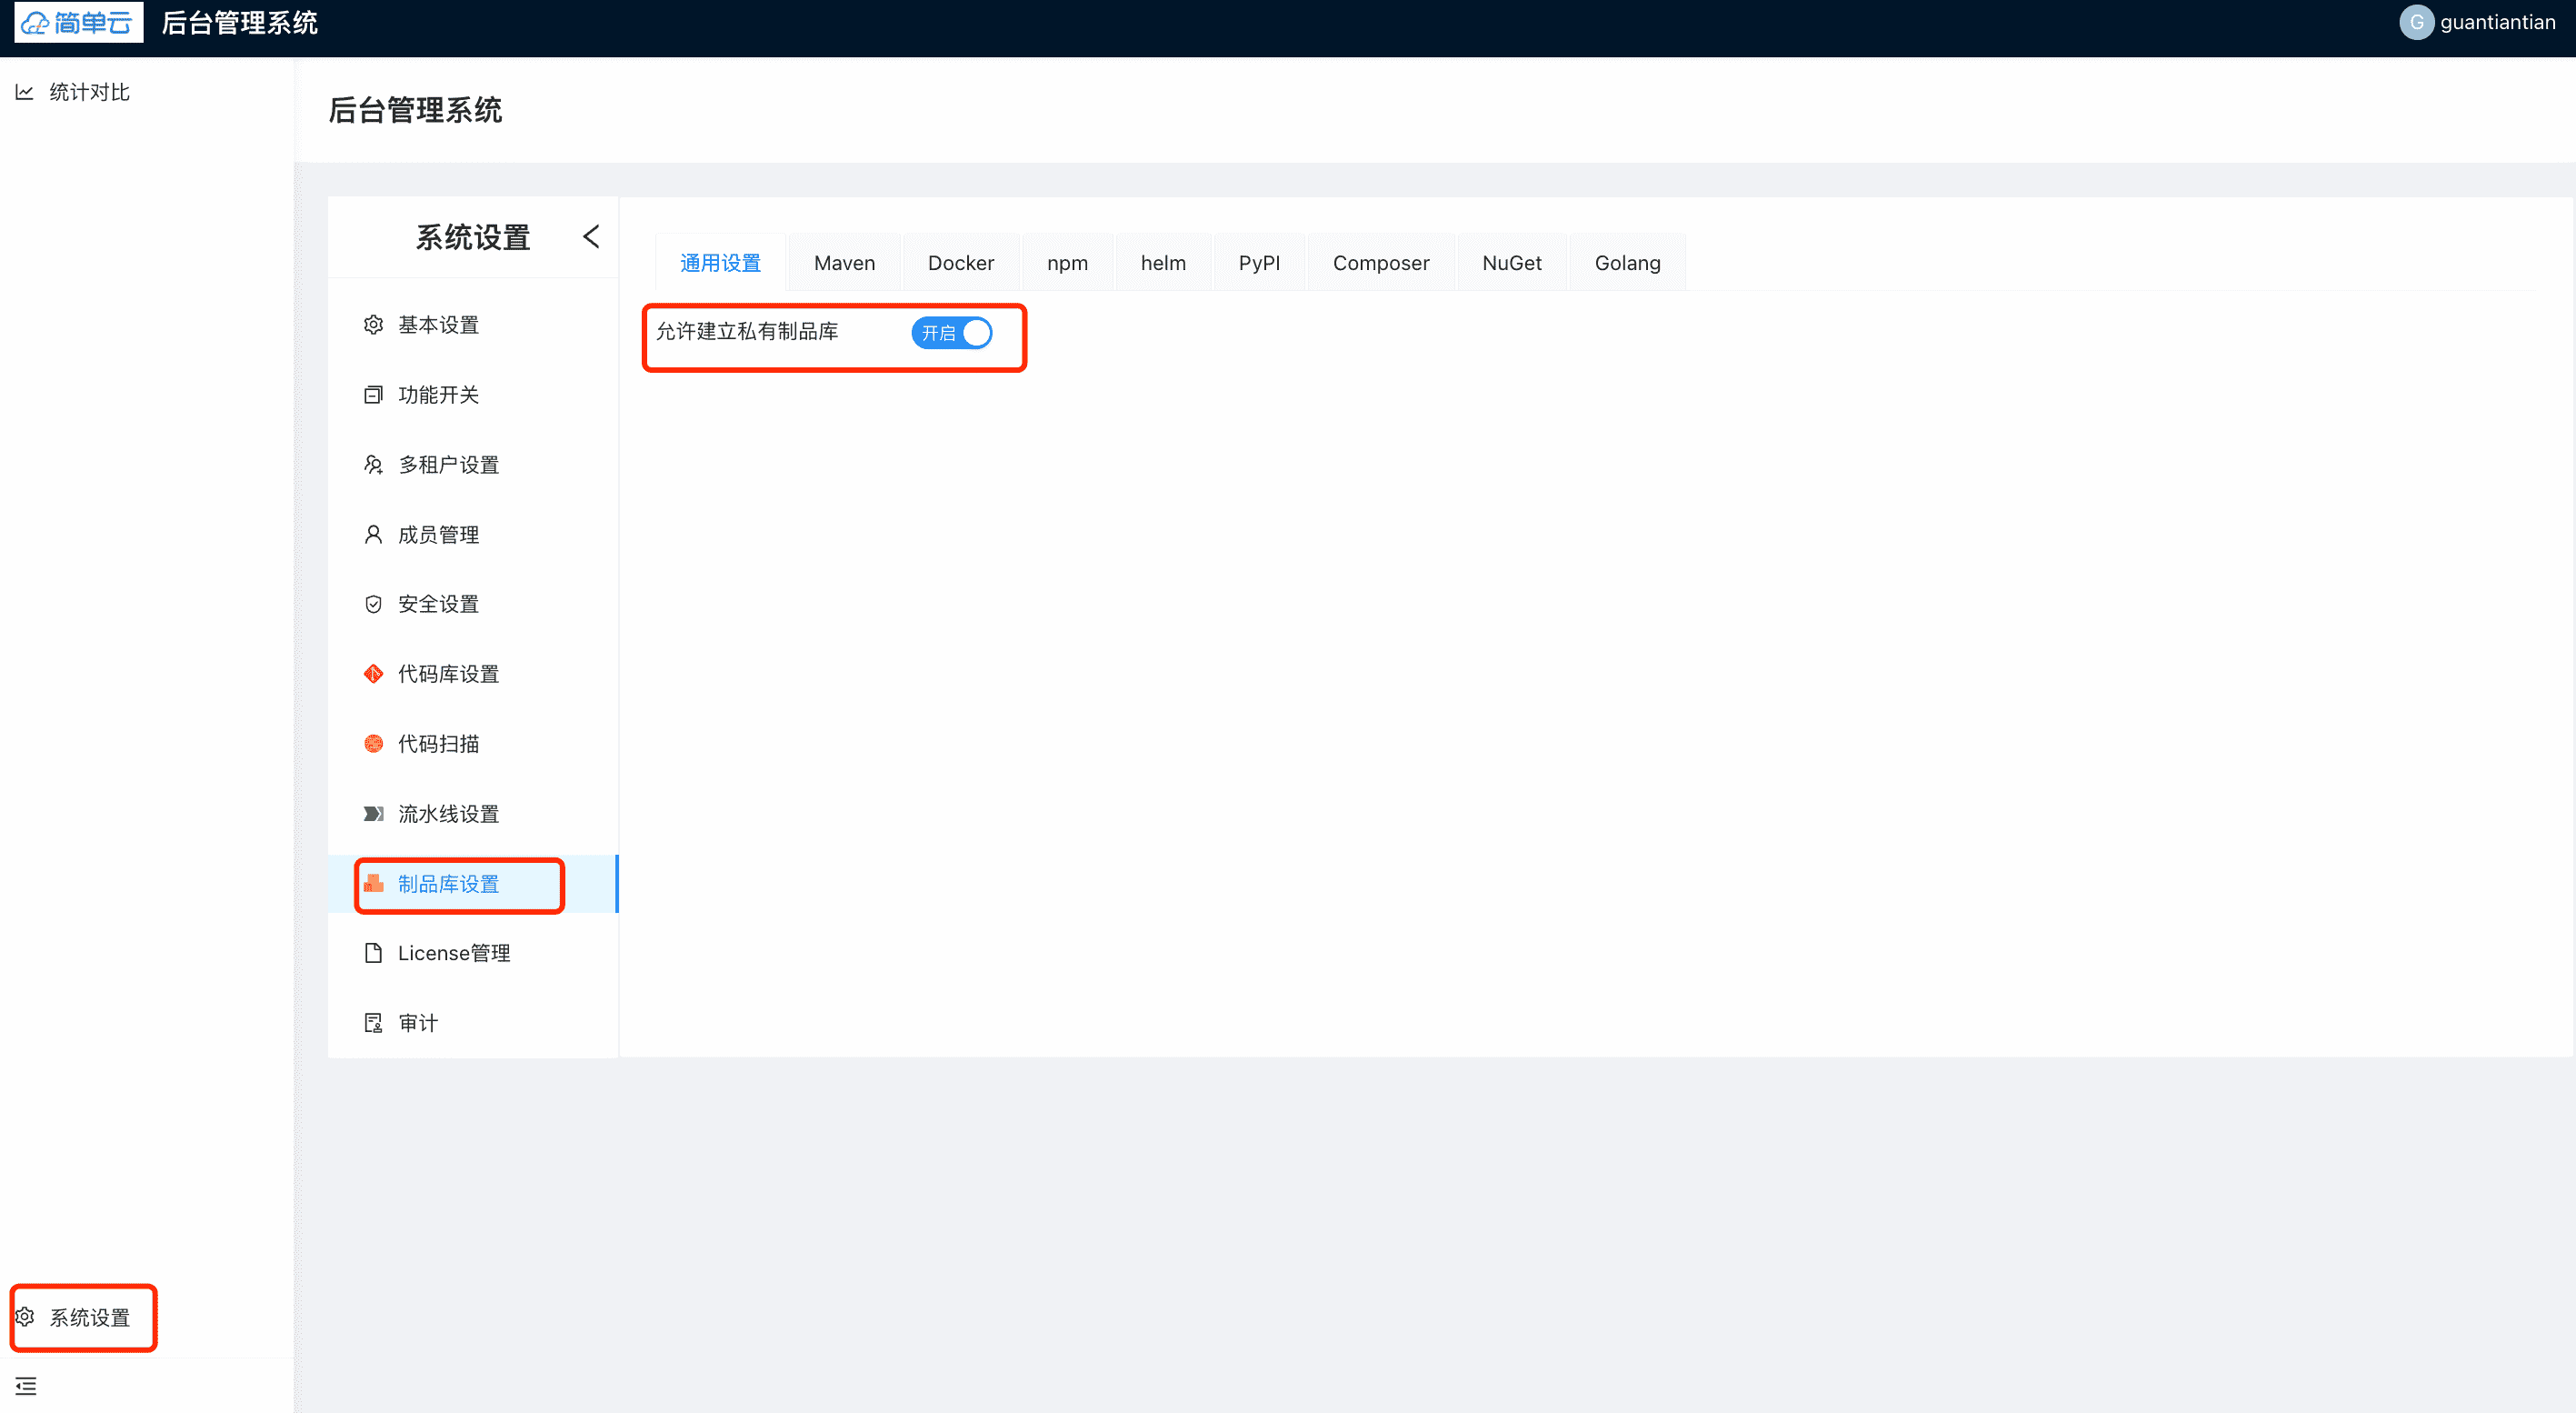This screenshot has width=2576, height=1413.
Task: Open 成员管理 settings page
Action: click(438, 535)
